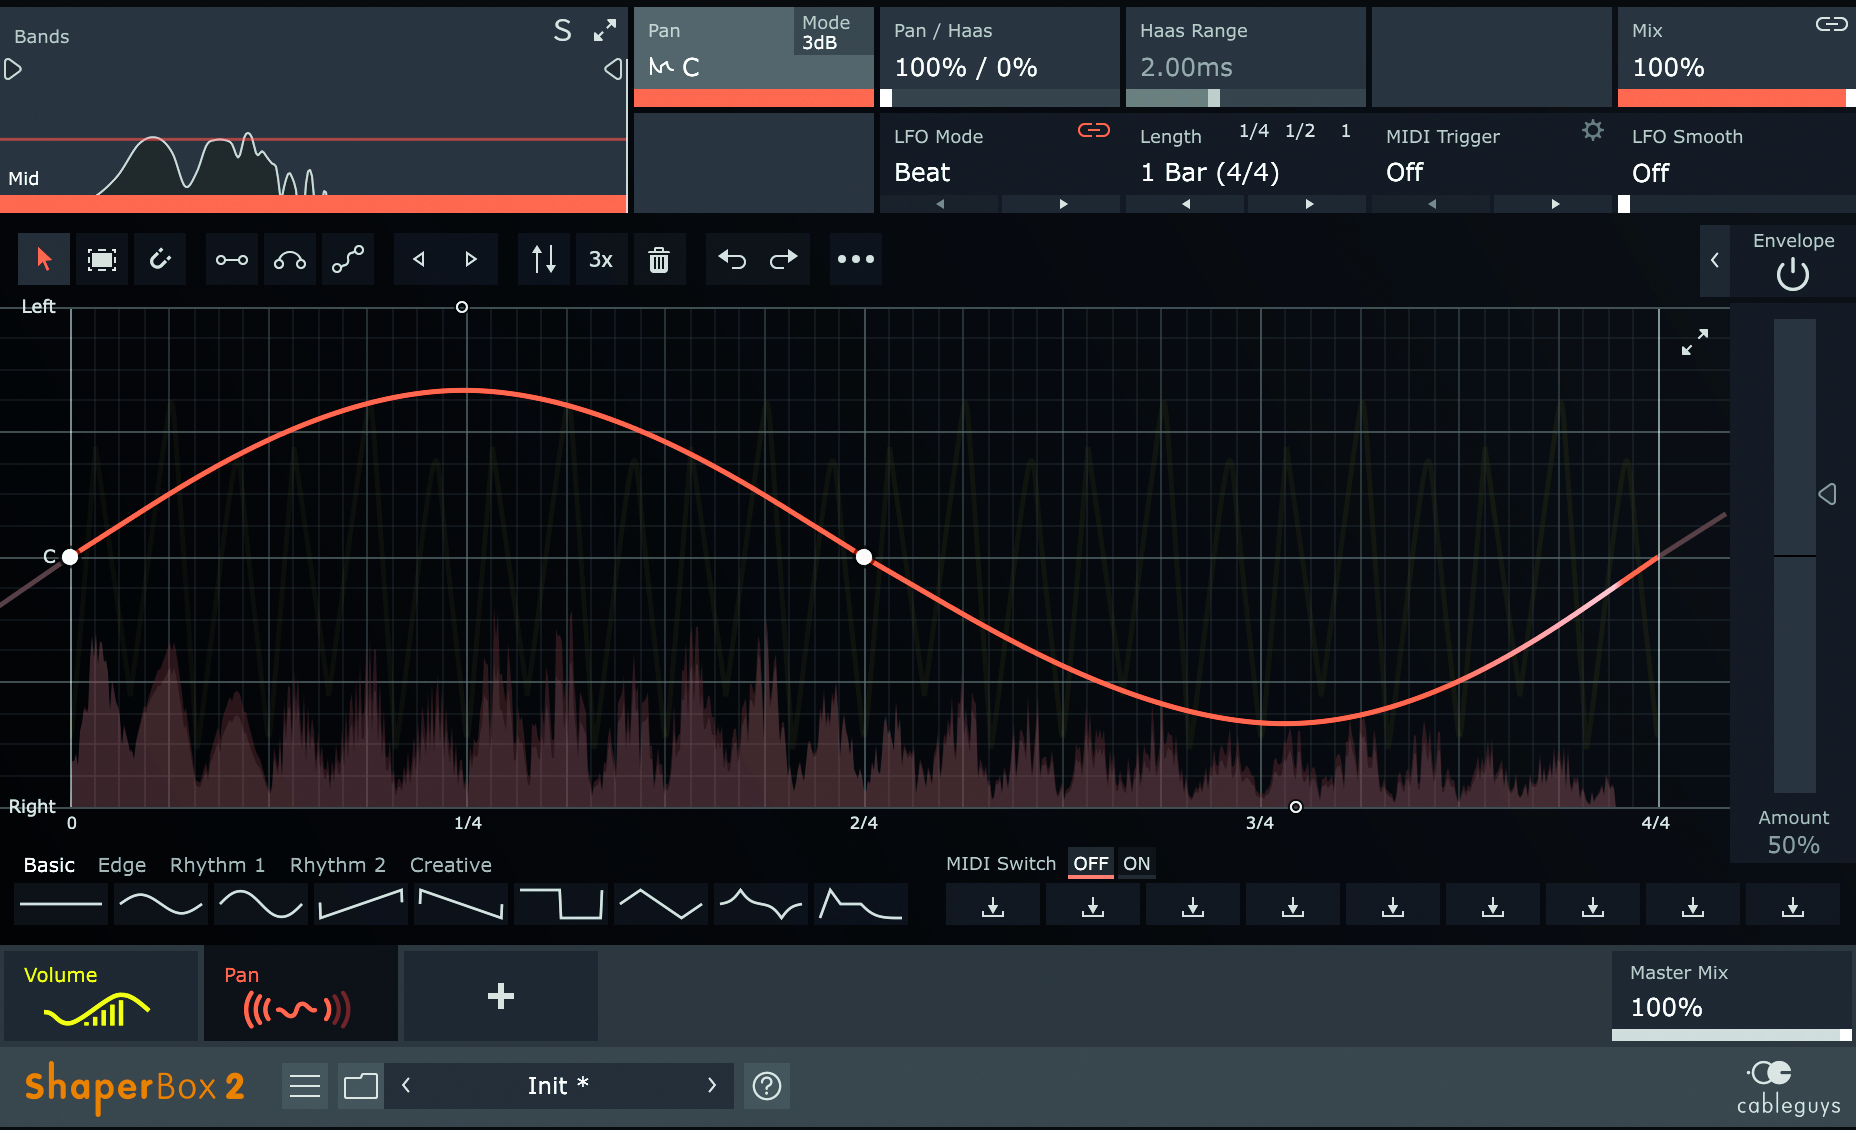Load the square wave preset
The height and width of the screenshot is (1130, 1856).
tap(561, 904)
